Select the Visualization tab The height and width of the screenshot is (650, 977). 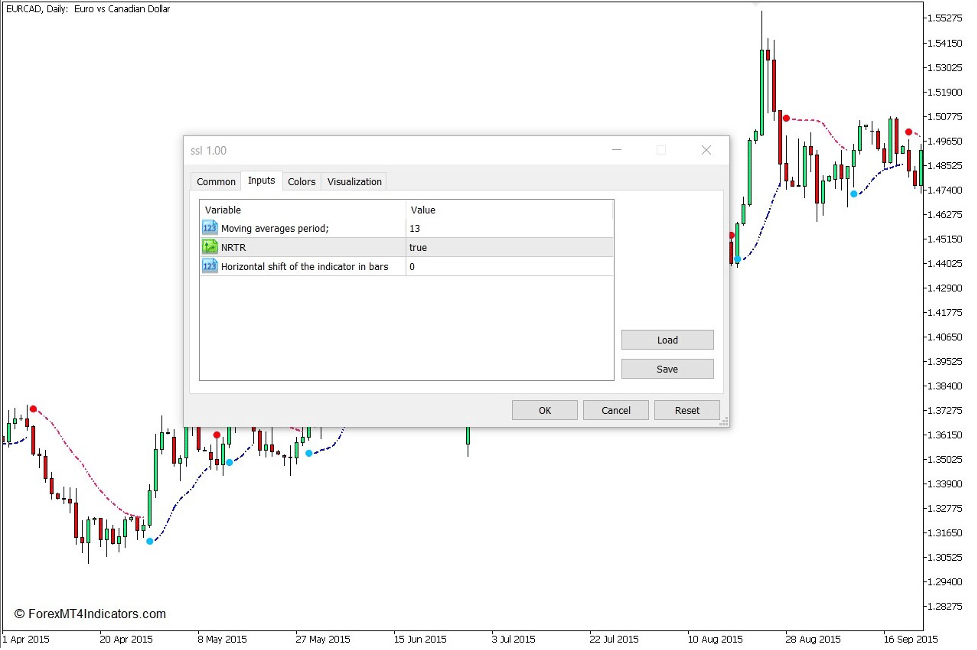click(354, 181)
